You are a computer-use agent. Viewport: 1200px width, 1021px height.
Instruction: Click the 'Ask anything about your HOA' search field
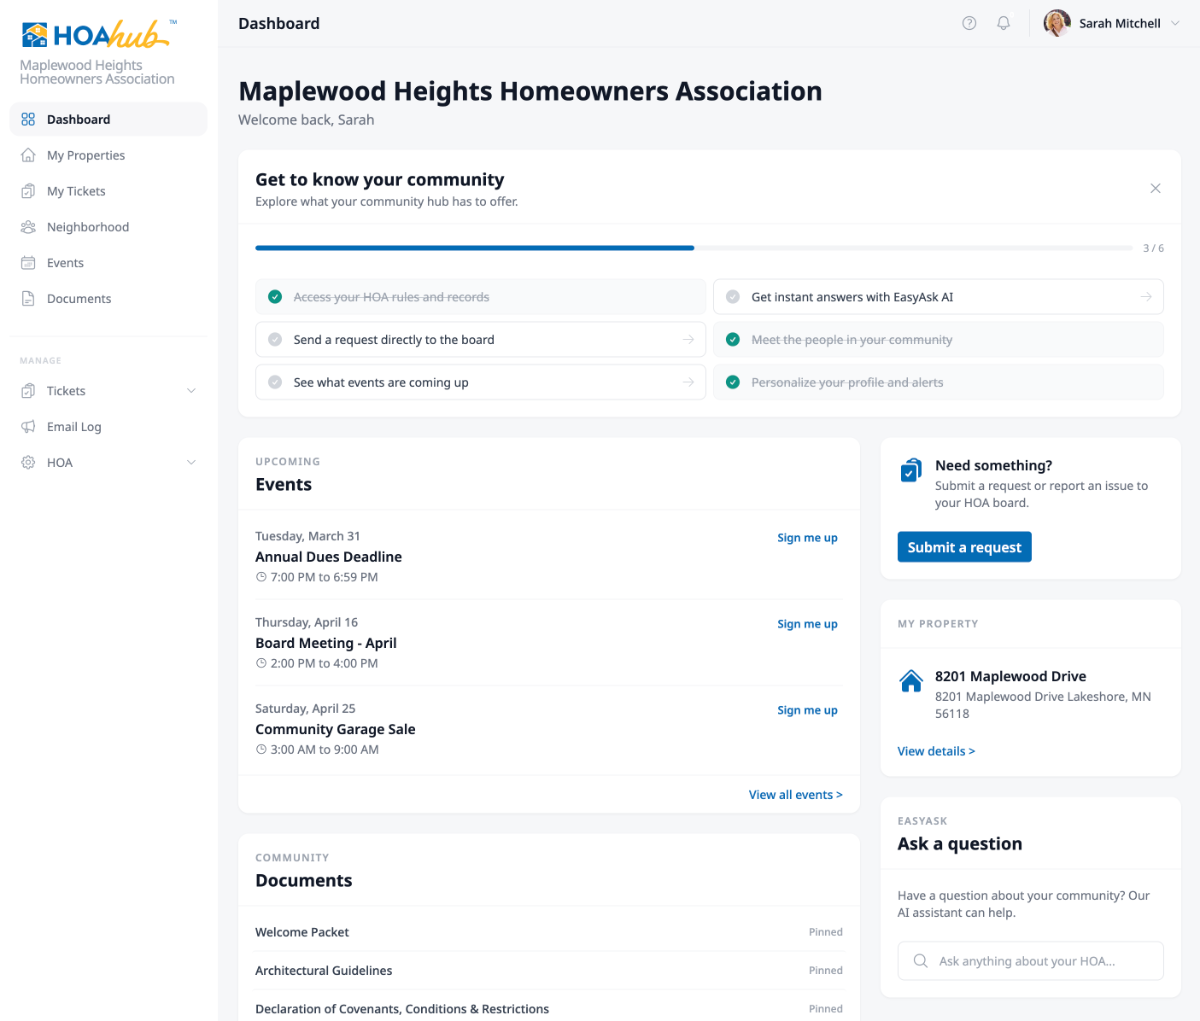1030,960
